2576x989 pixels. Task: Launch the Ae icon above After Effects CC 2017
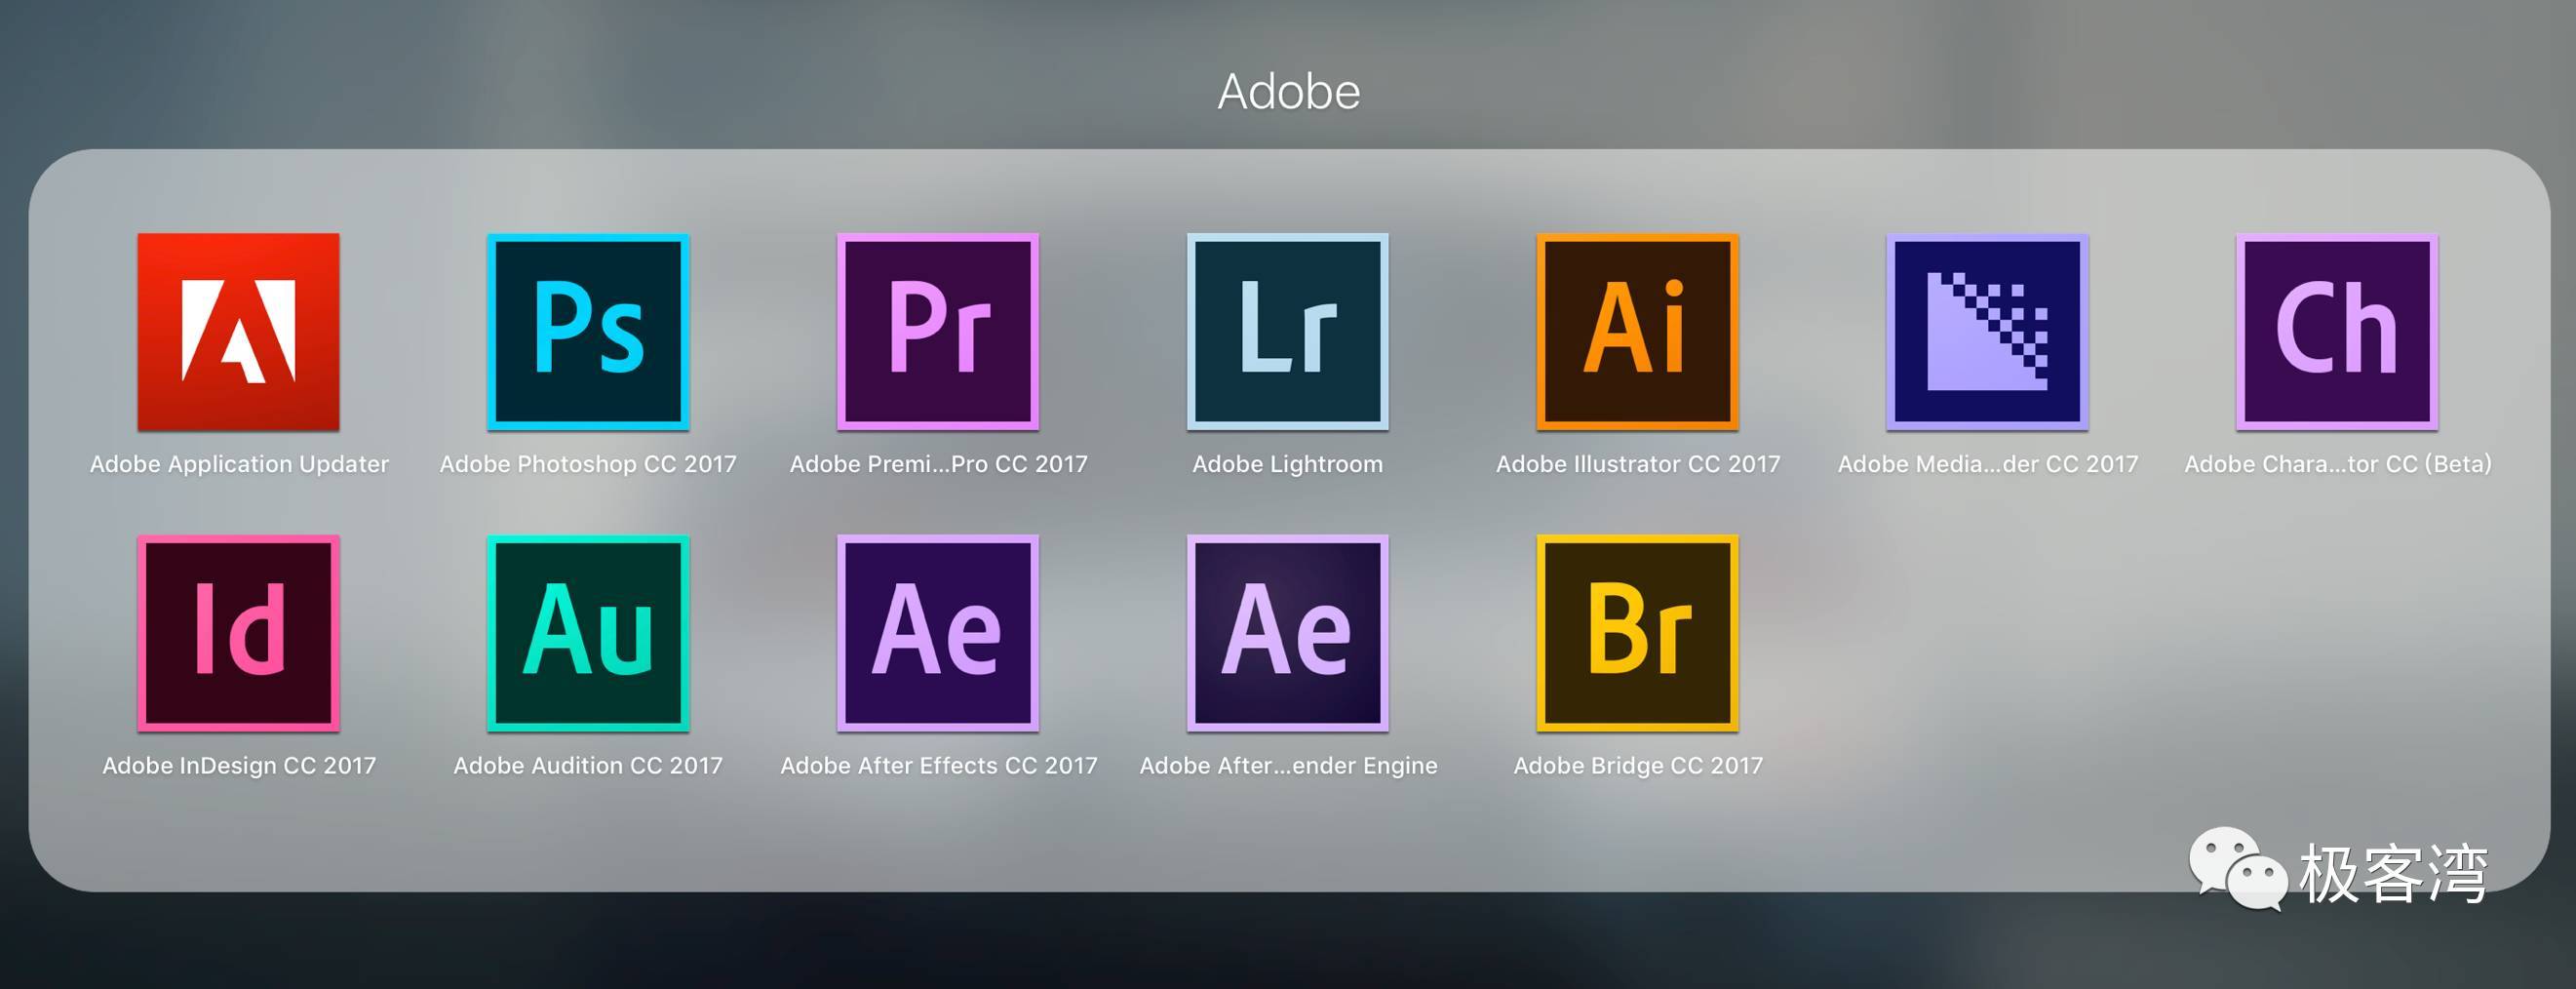point(938,633)
